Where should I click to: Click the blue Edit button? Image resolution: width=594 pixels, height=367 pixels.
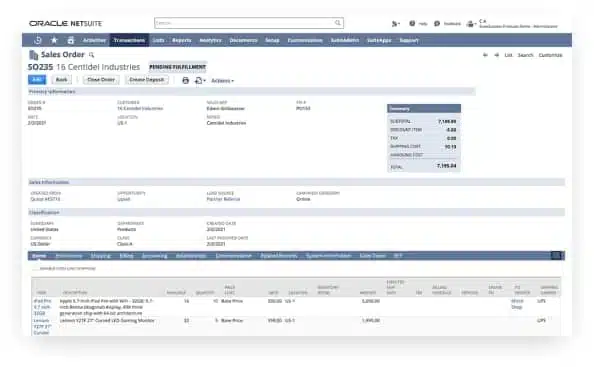[x=37, y=80]
